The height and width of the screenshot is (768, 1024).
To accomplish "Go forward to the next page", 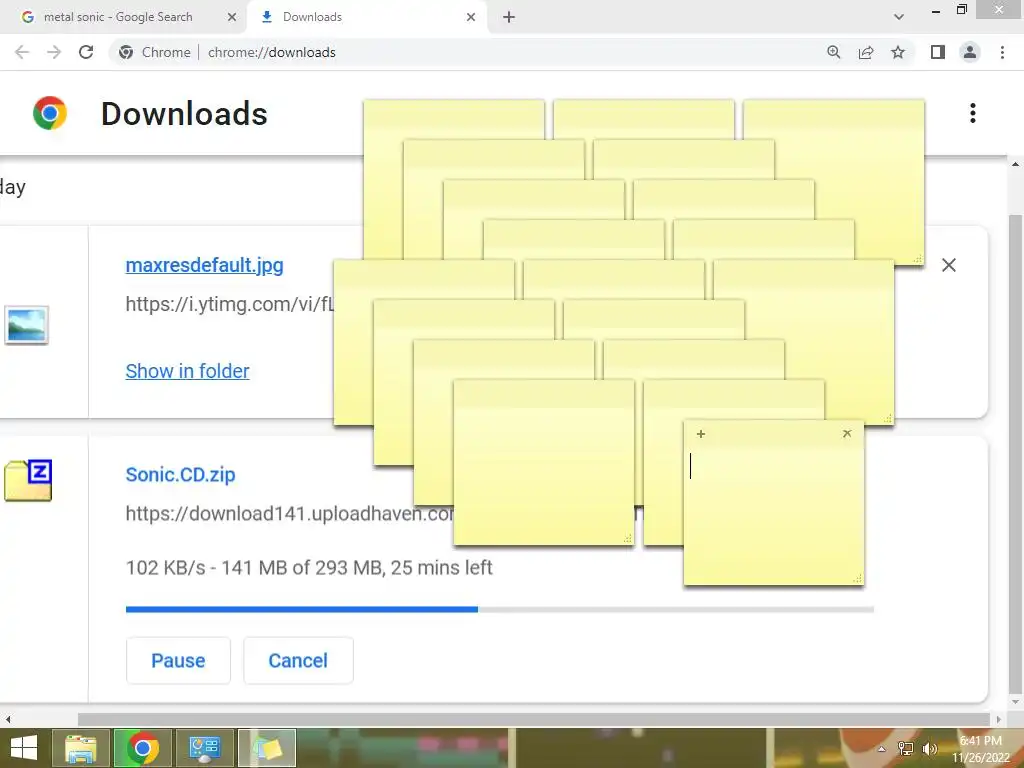I will point(54,52).
